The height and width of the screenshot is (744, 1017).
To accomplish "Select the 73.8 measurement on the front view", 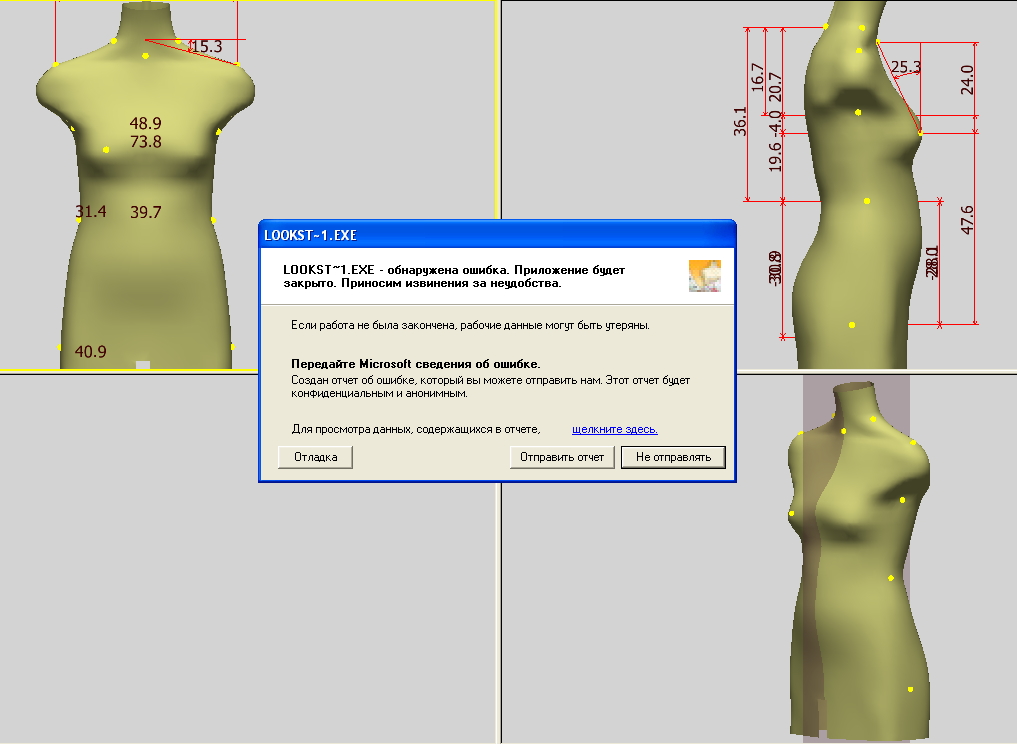I will click(x=145, y=141).
